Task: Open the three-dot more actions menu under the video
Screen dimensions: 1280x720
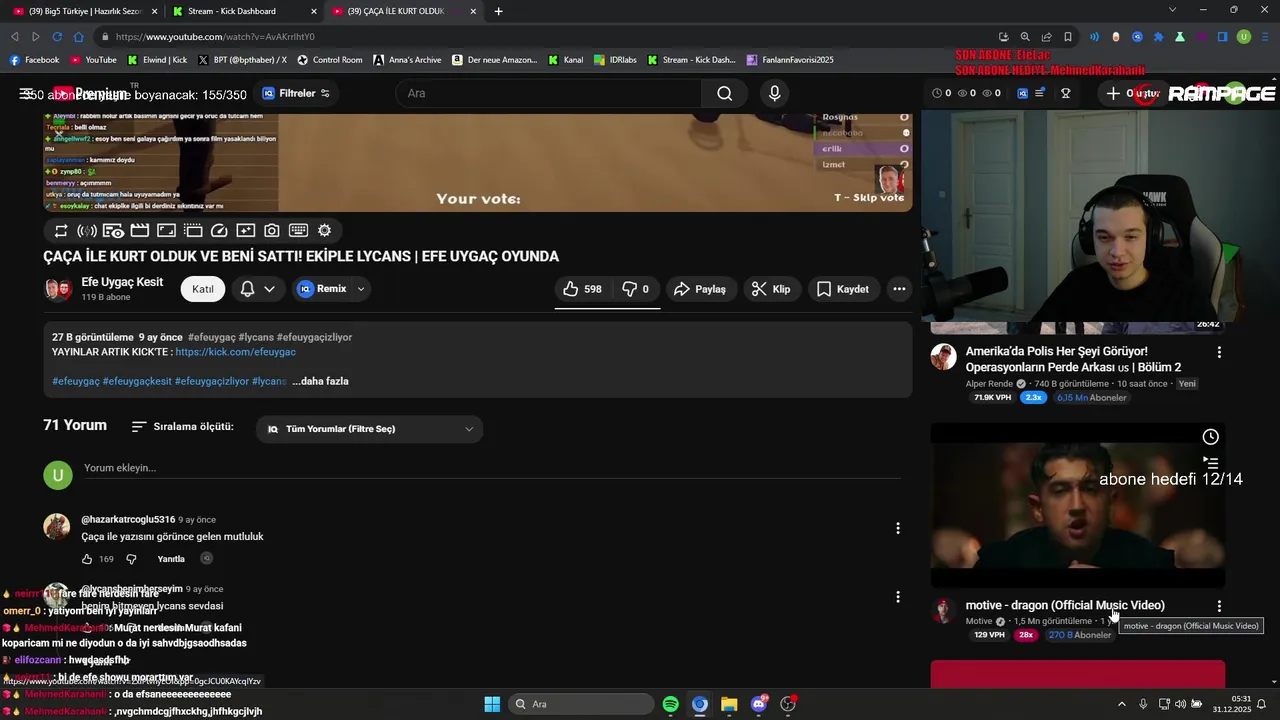Action: [899, 289]
